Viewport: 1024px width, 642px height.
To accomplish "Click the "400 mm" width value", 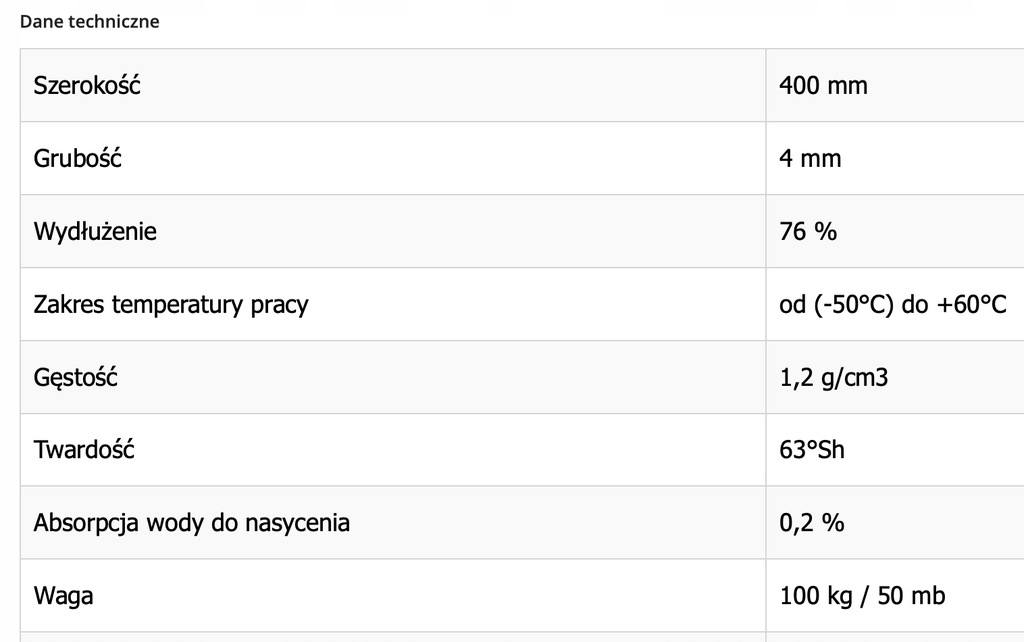I will 823,86.
